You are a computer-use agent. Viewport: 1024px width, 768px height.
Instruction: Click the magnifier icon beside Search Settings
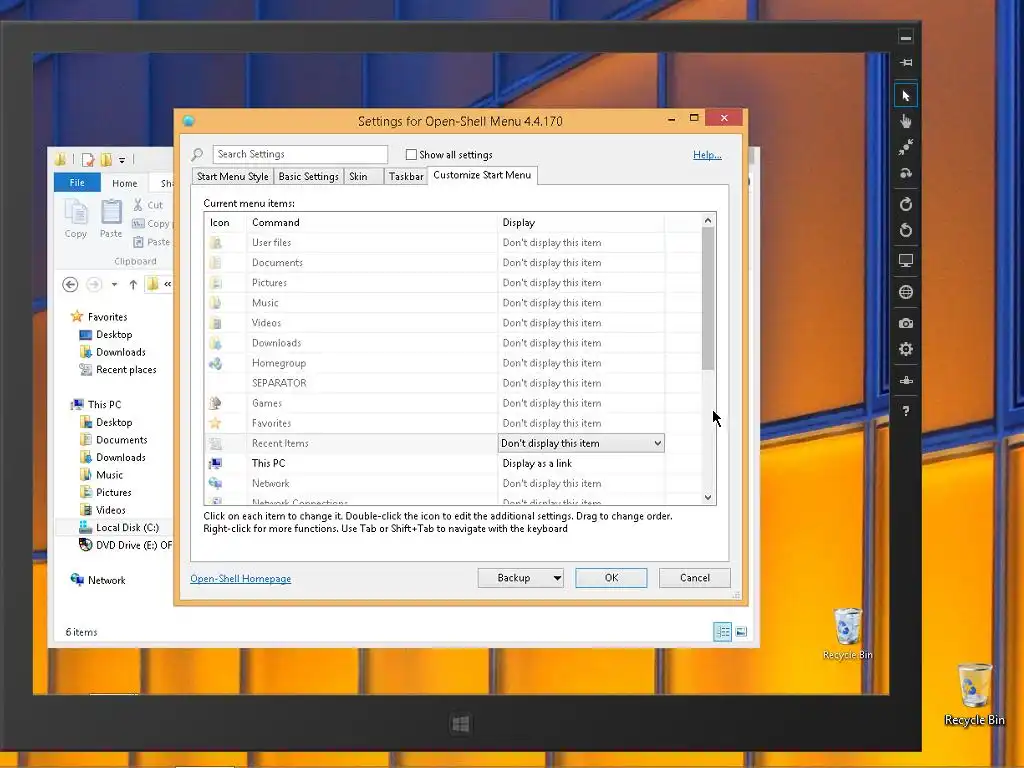pos(197,155)
